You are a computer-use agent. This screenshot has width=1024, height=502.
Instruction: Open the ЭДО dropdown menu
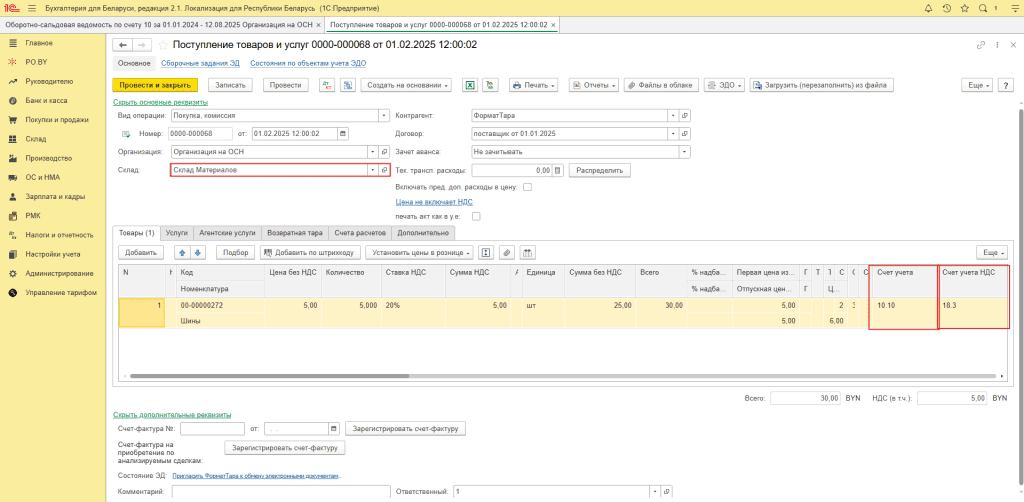(725, 86)
